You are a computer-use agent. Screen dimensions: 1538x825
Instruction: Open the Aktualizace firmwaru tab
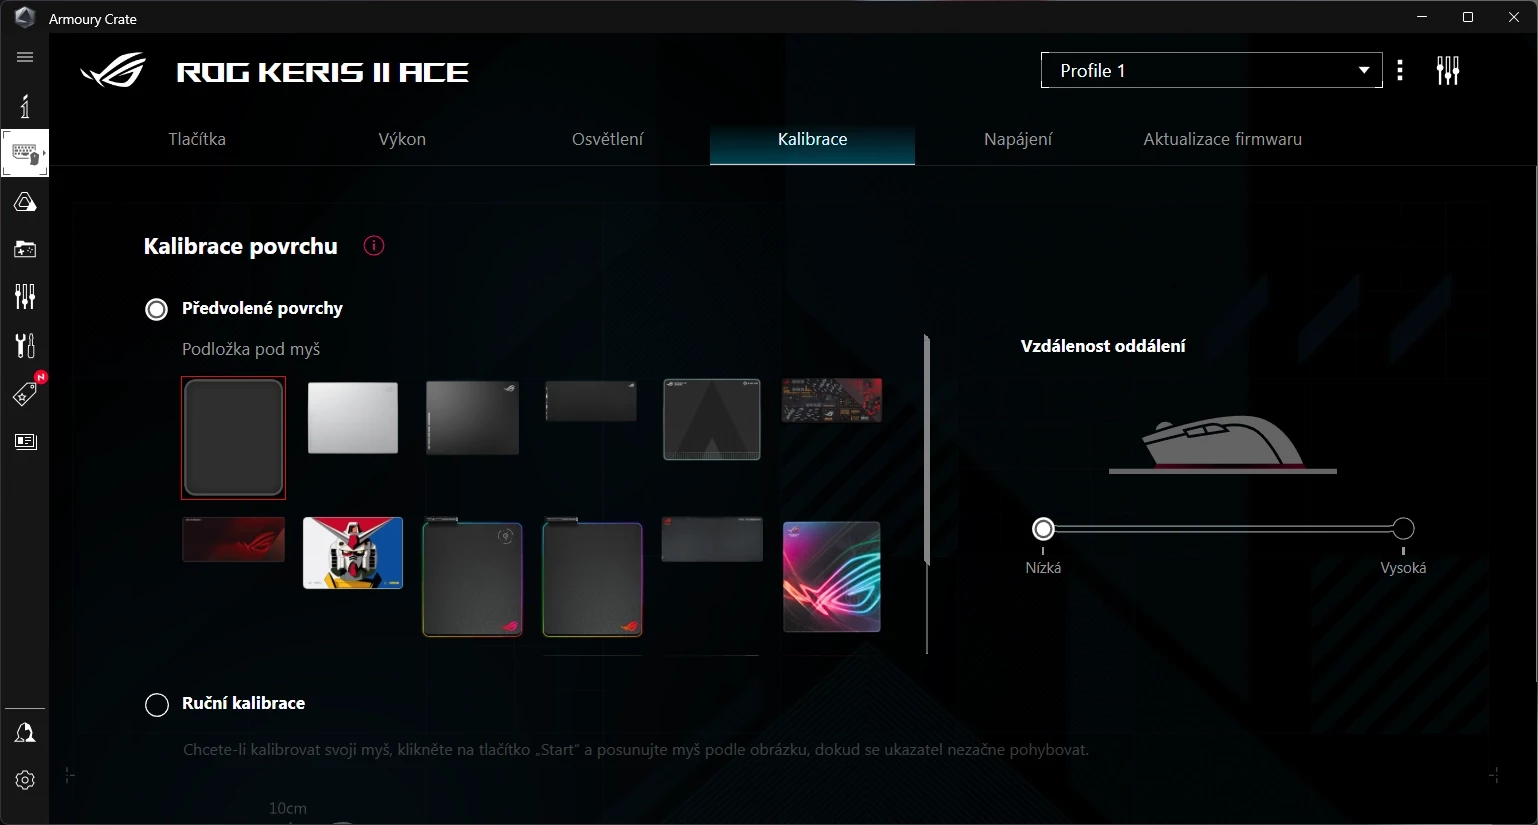click(x=1223, y=139)
